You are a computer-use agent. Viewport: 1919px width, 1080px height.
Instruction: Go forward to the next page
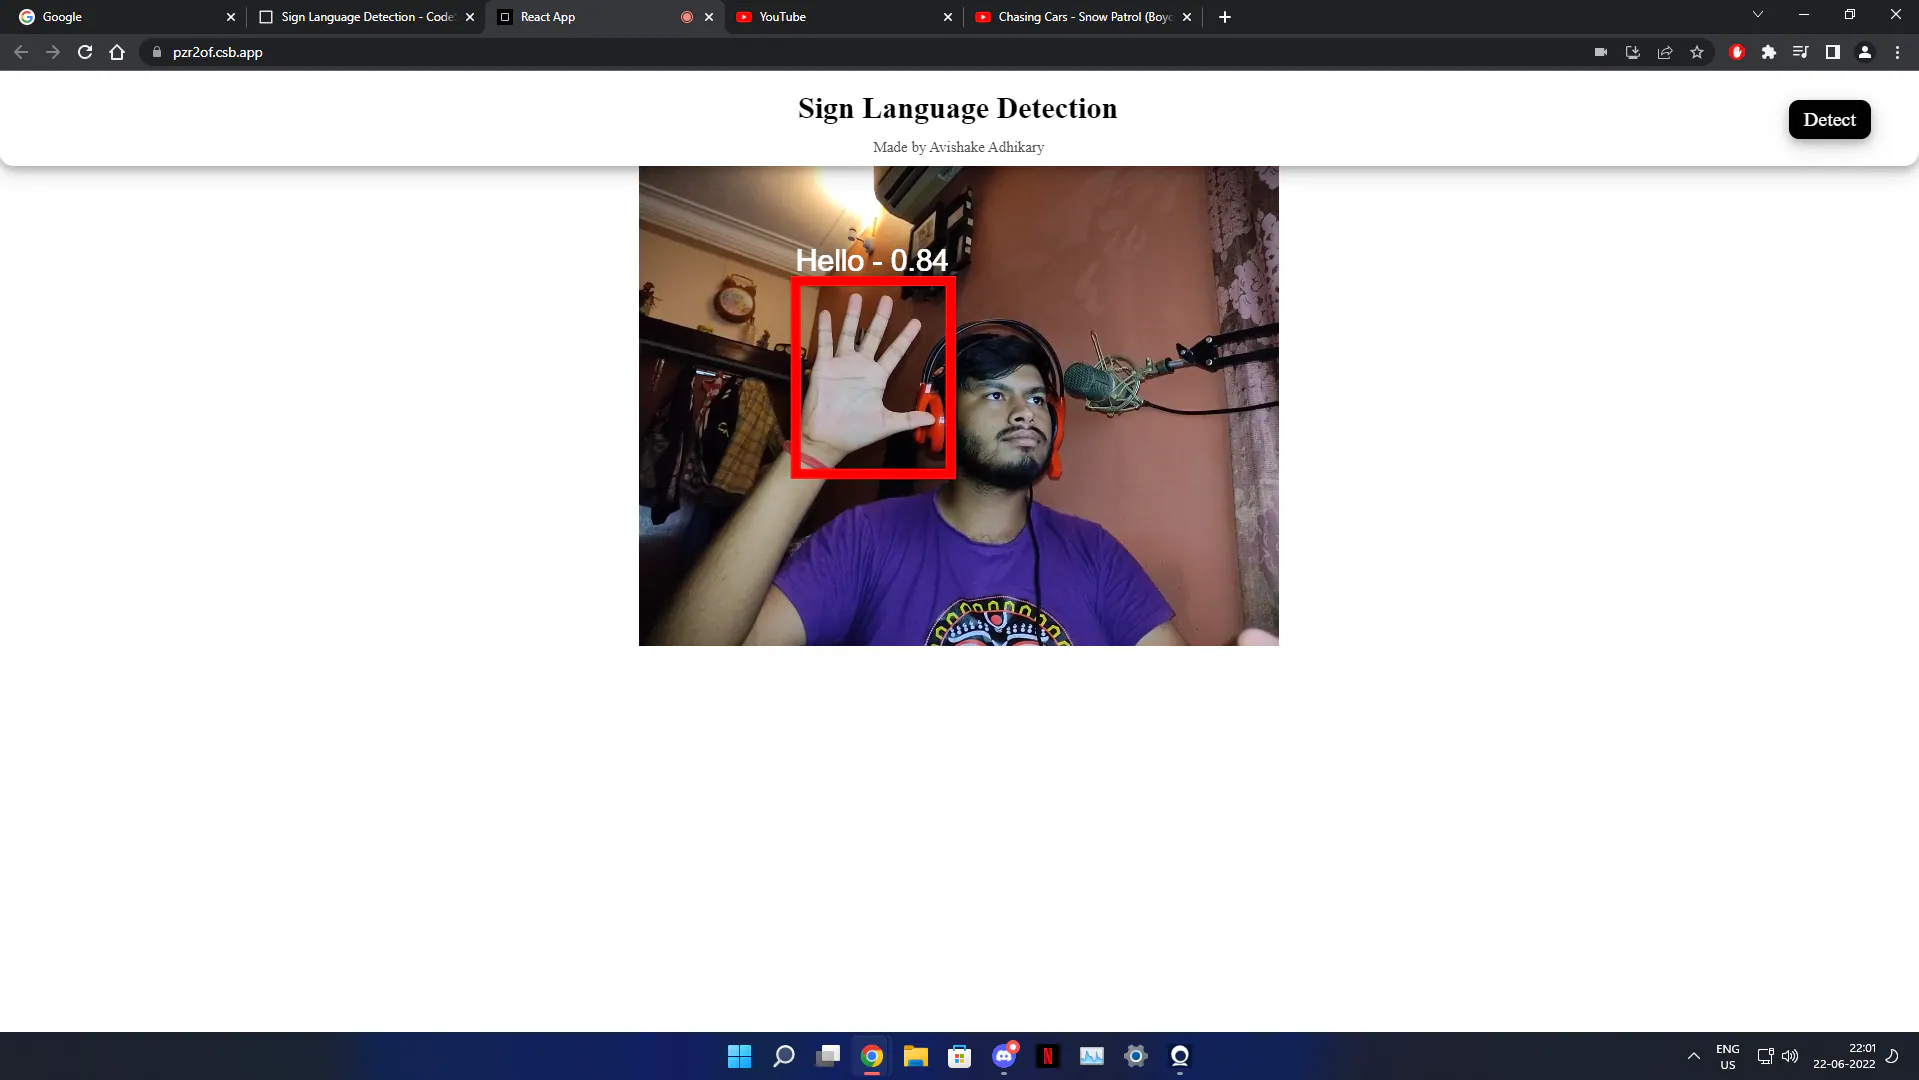pyautogui.click(x=53, y=52)
